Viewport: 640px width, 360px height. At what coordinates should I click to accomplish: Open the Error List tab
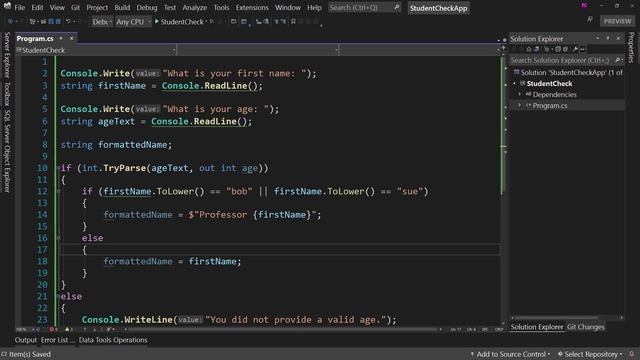[57, 340]
